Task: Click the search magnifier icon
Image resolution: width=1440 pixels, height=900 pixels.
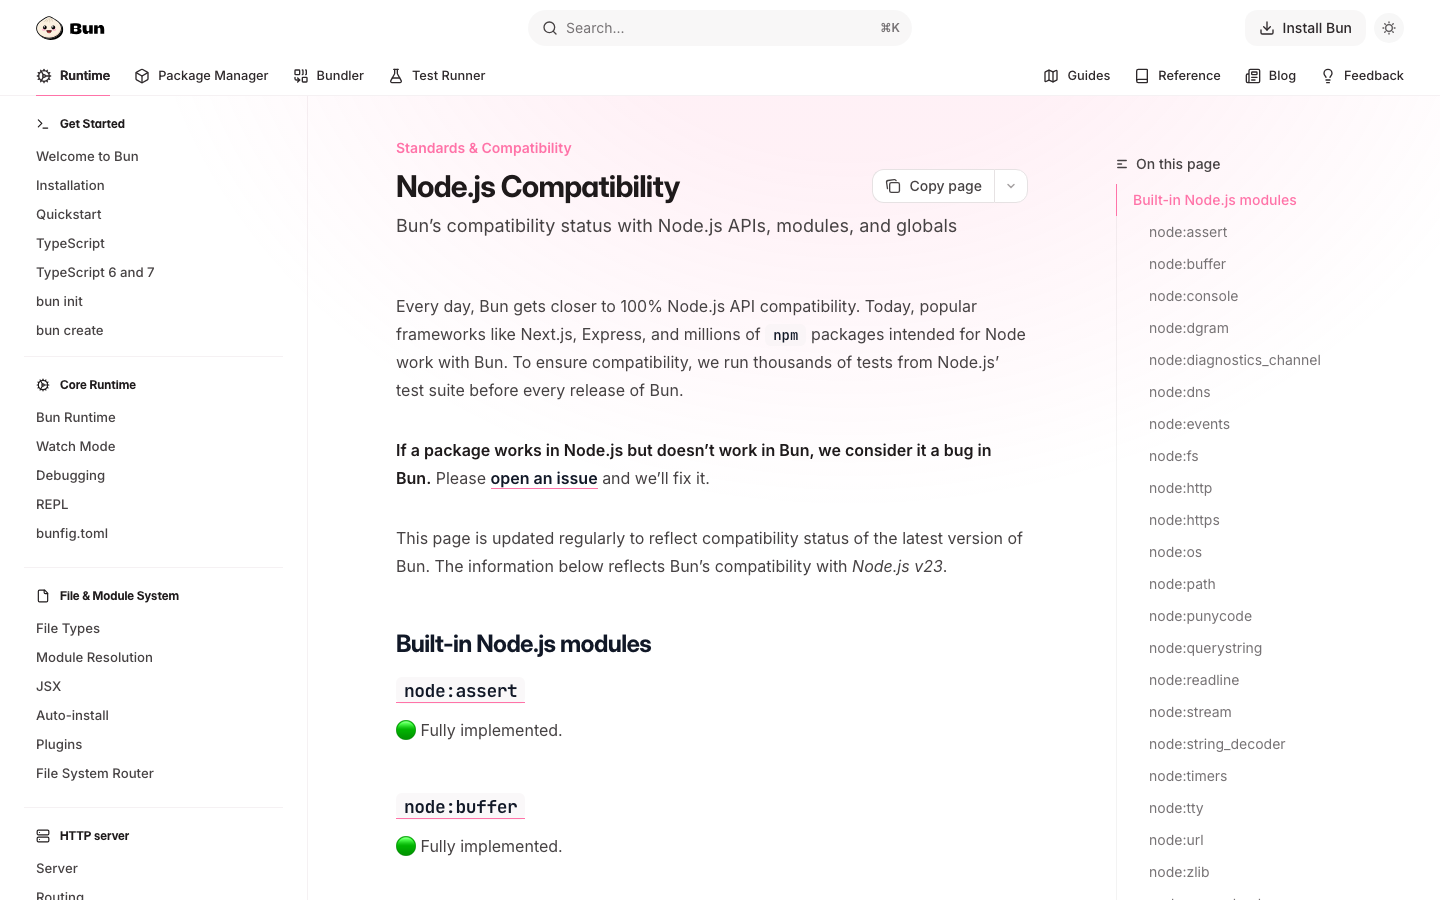Action: [550, 28]
